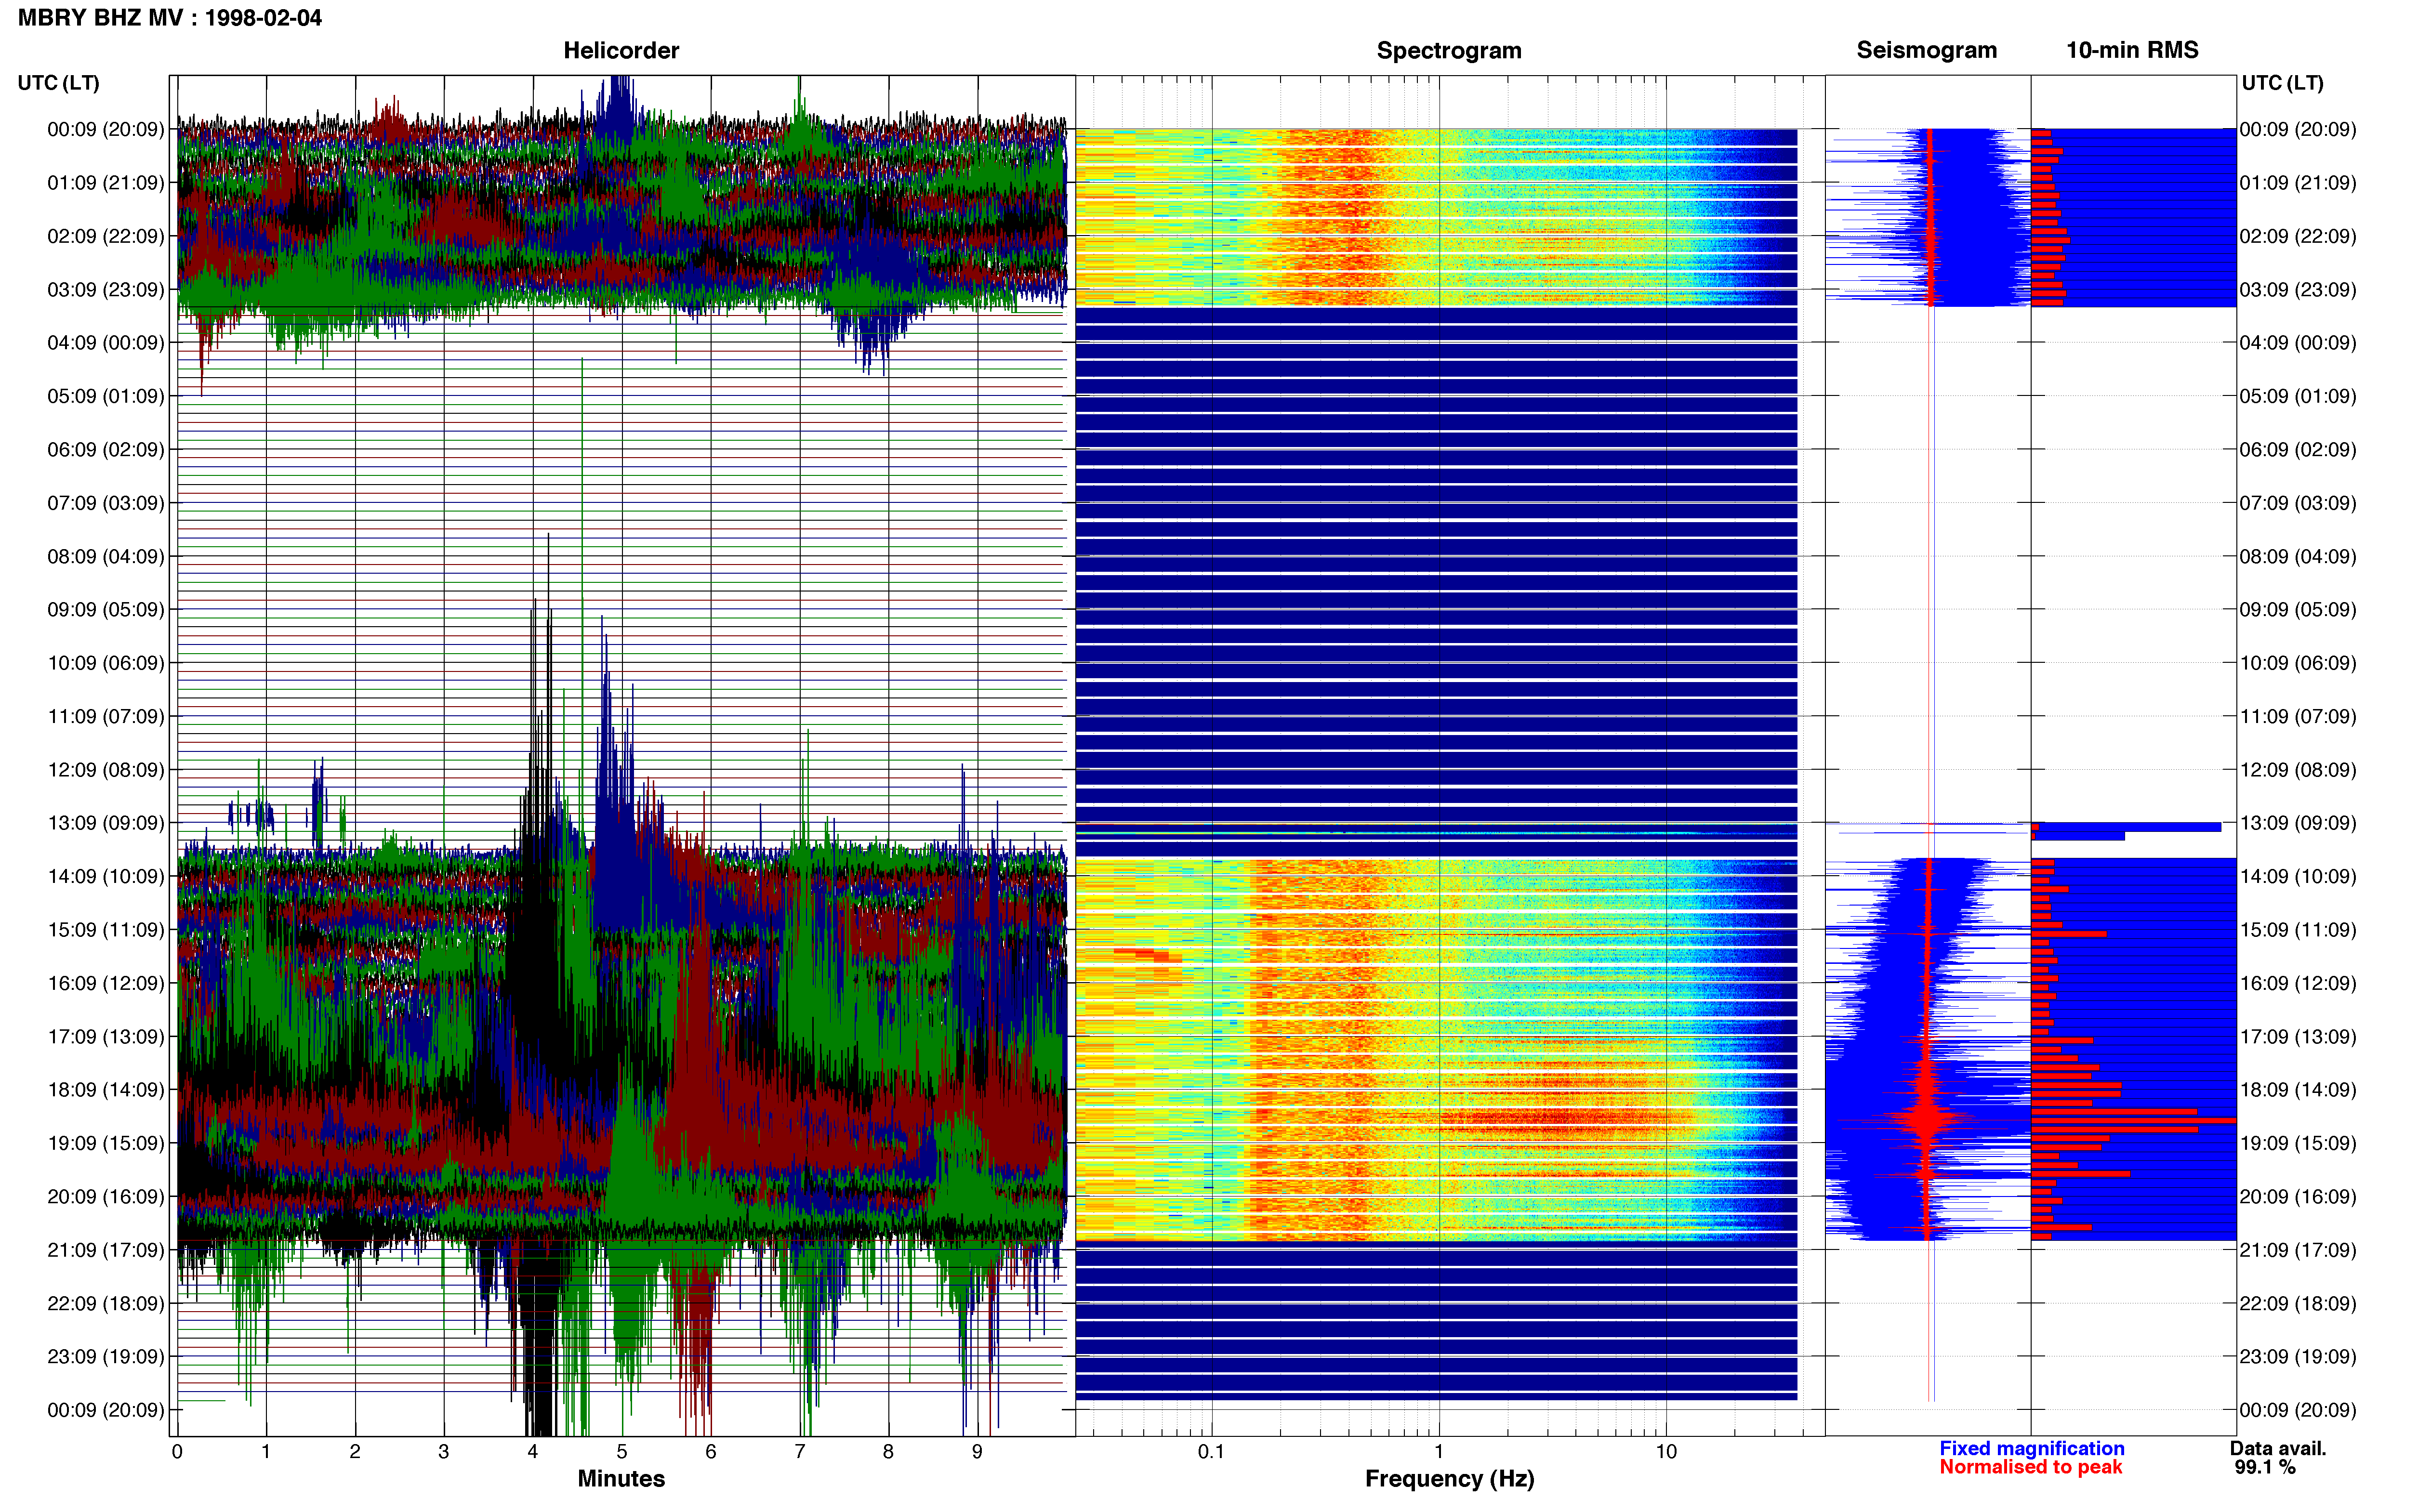Viewport: 2418px width, 1512px height.
Task: Click the left '04:09 (00:09)' time label
Action: point(106,343)
